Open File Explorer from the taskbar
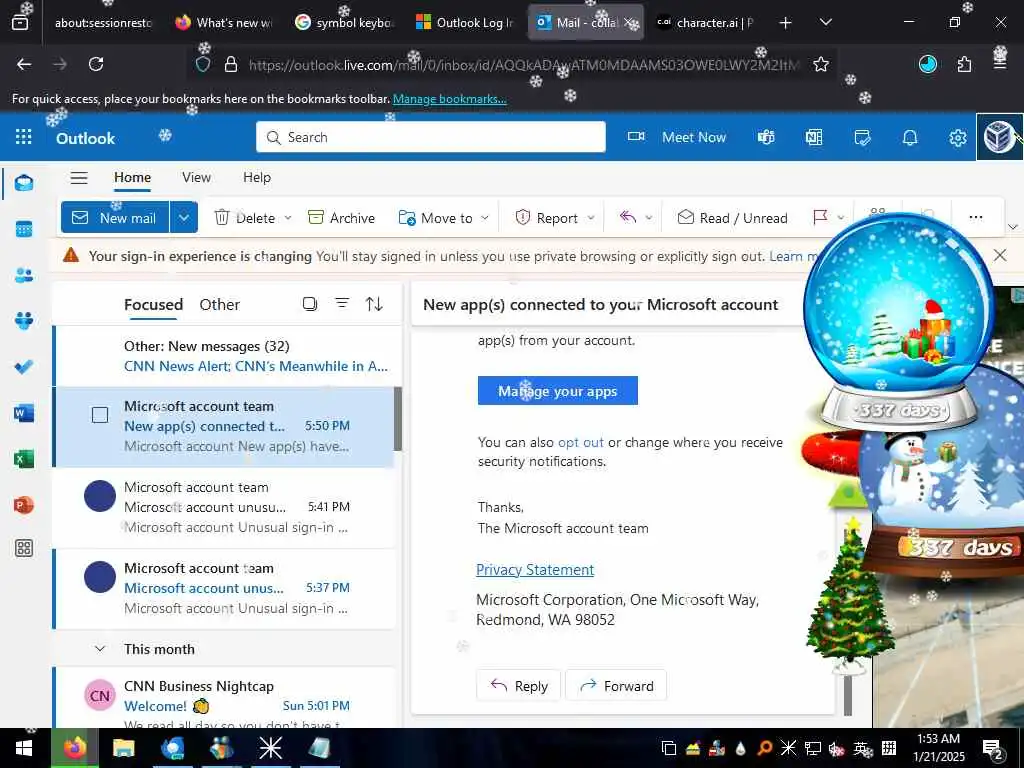Screen dimensions: 1024x768 click(x=123, y=748)
